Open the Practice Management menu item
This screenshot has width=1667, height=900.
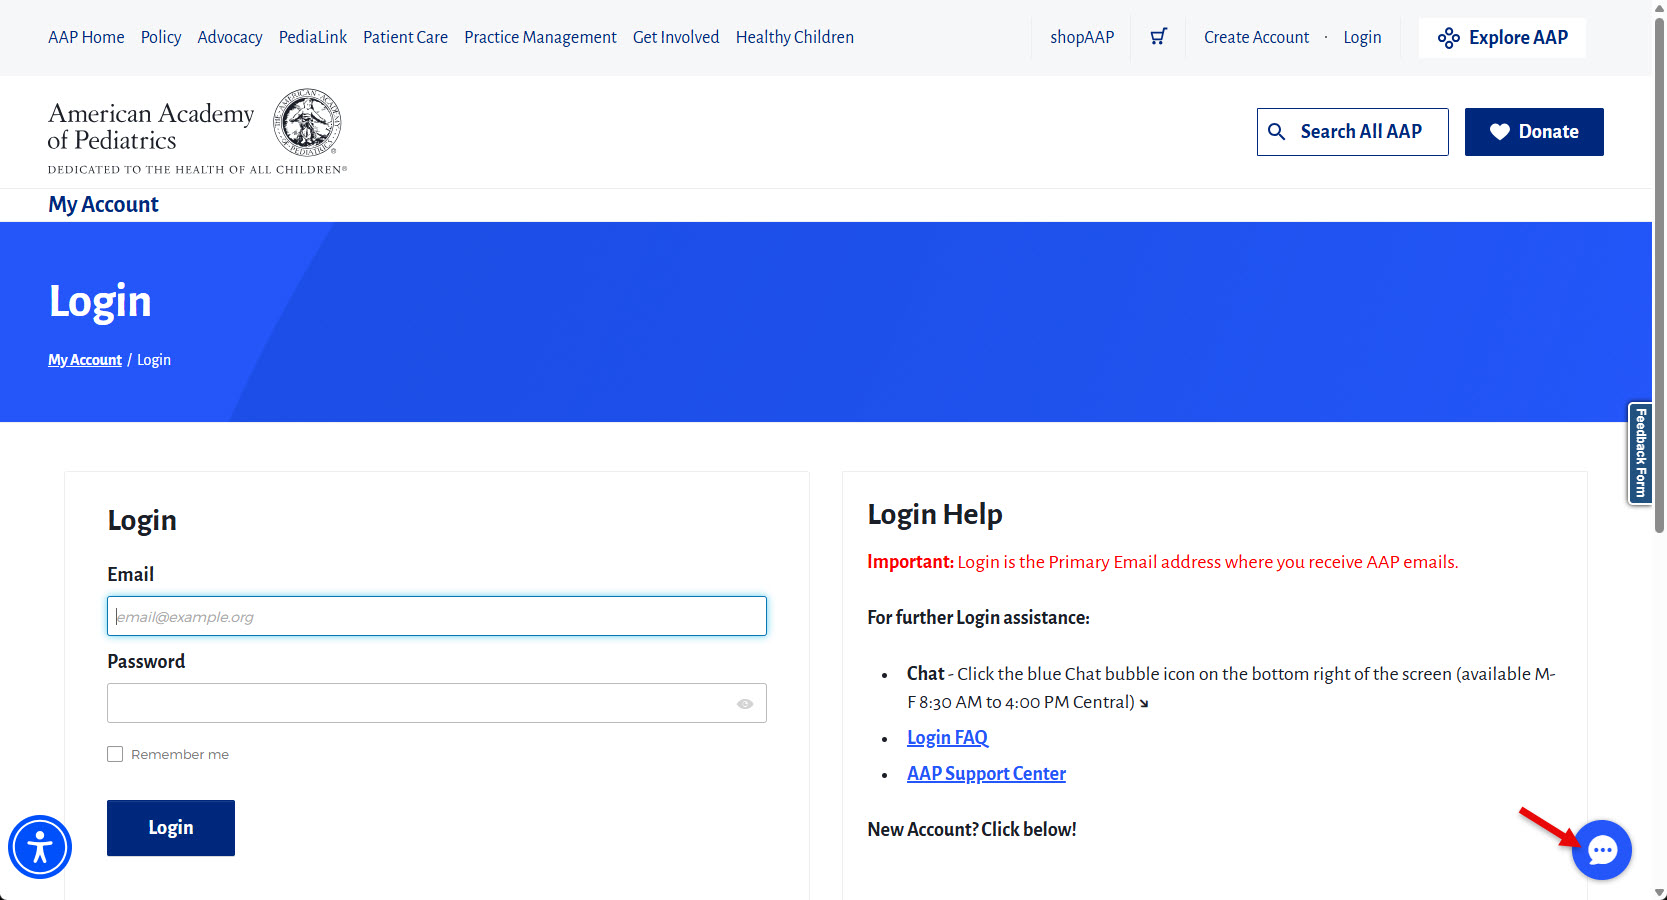pyautogui.click(x=540, y=37)
